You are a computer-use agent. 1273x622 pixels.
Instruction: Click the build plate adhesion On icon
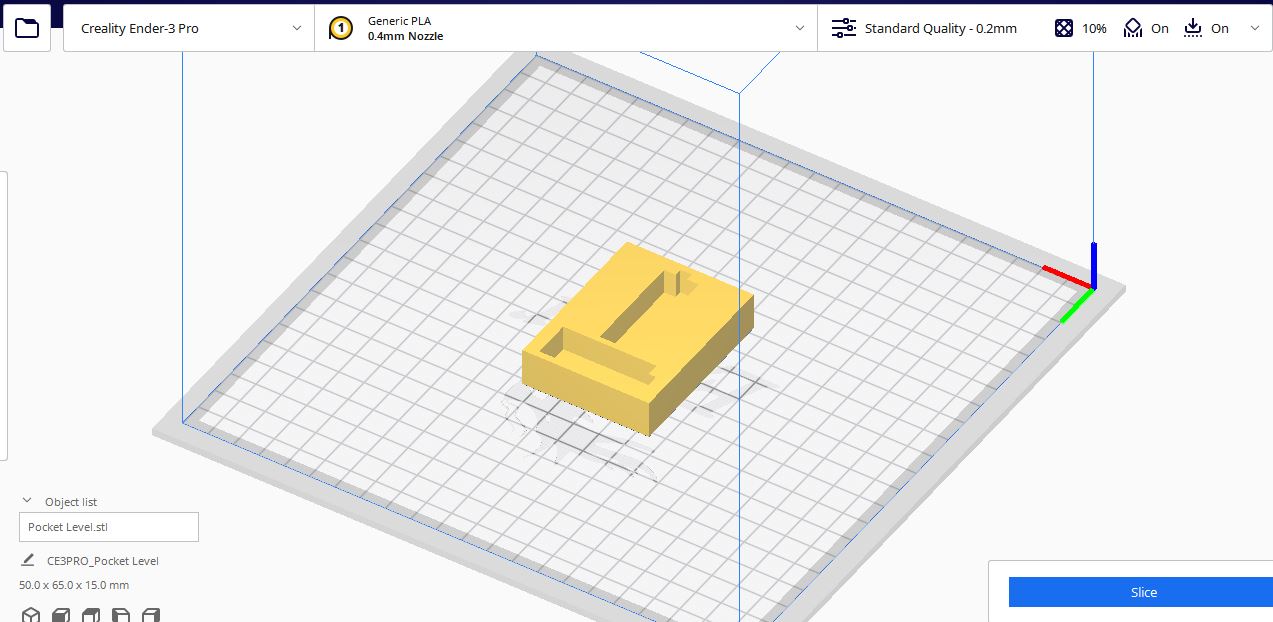[1193, 28]
